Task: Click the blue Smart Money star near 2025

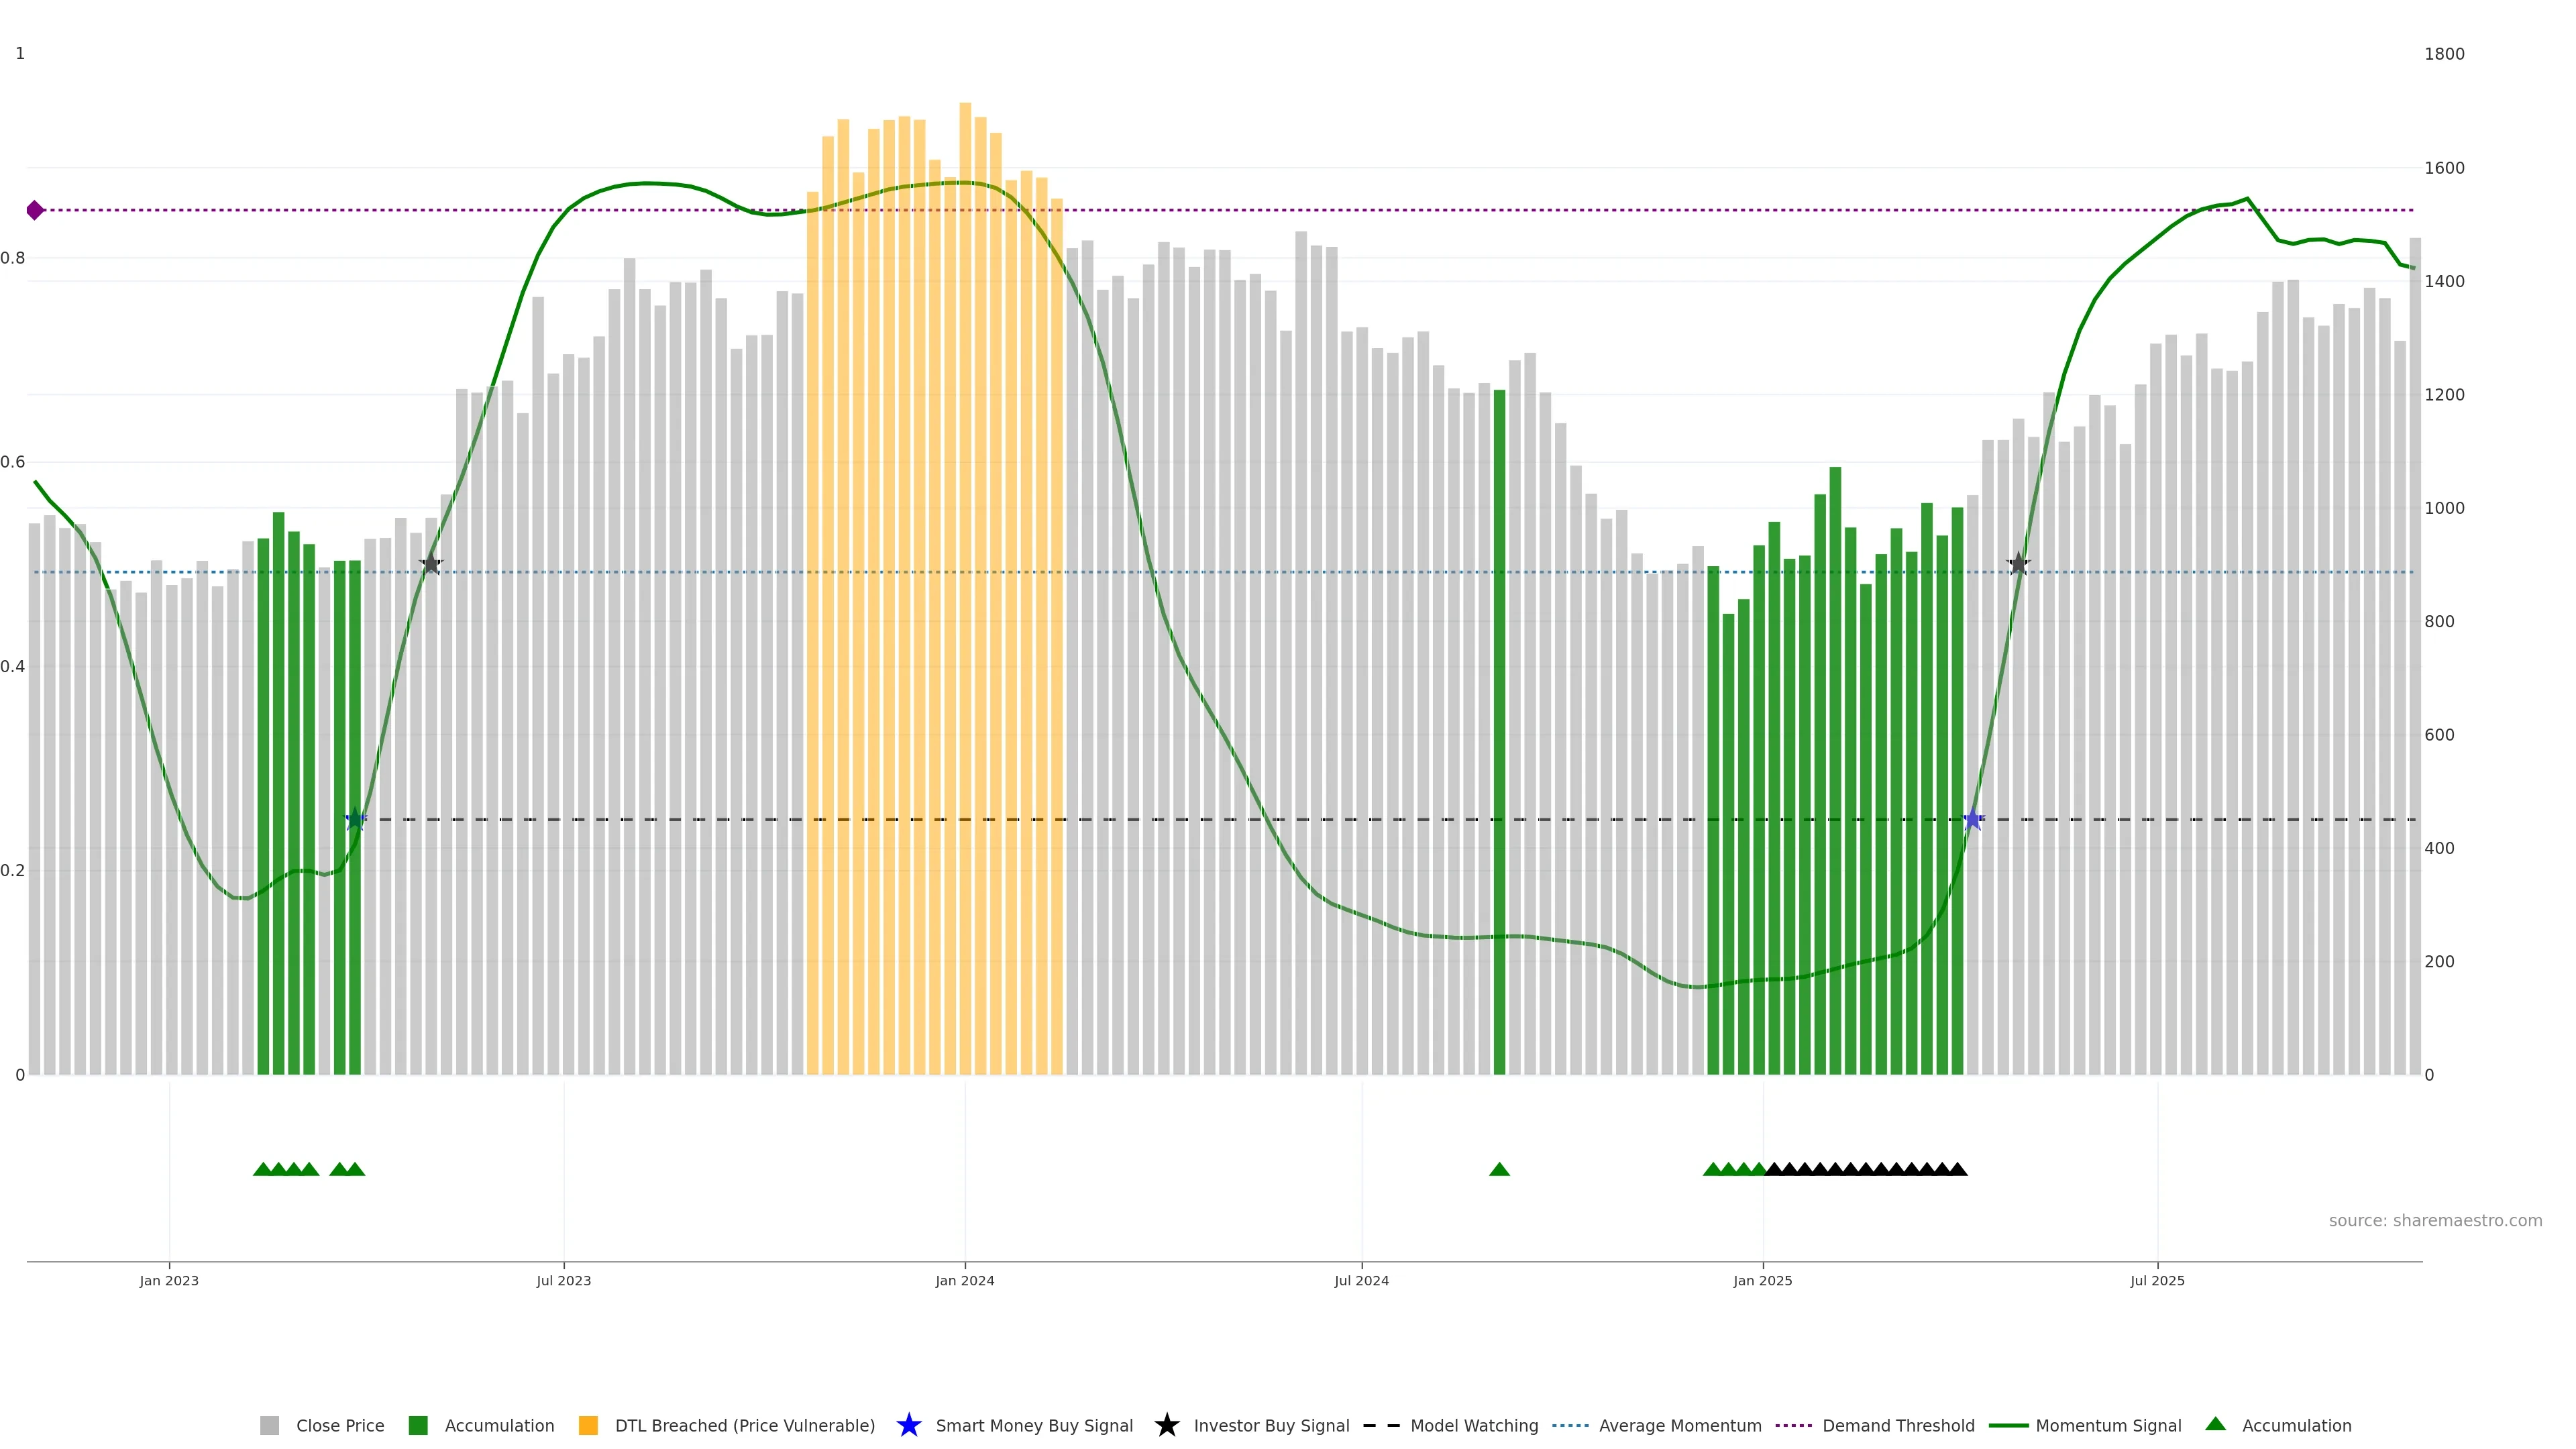Action: point(1972,820)
